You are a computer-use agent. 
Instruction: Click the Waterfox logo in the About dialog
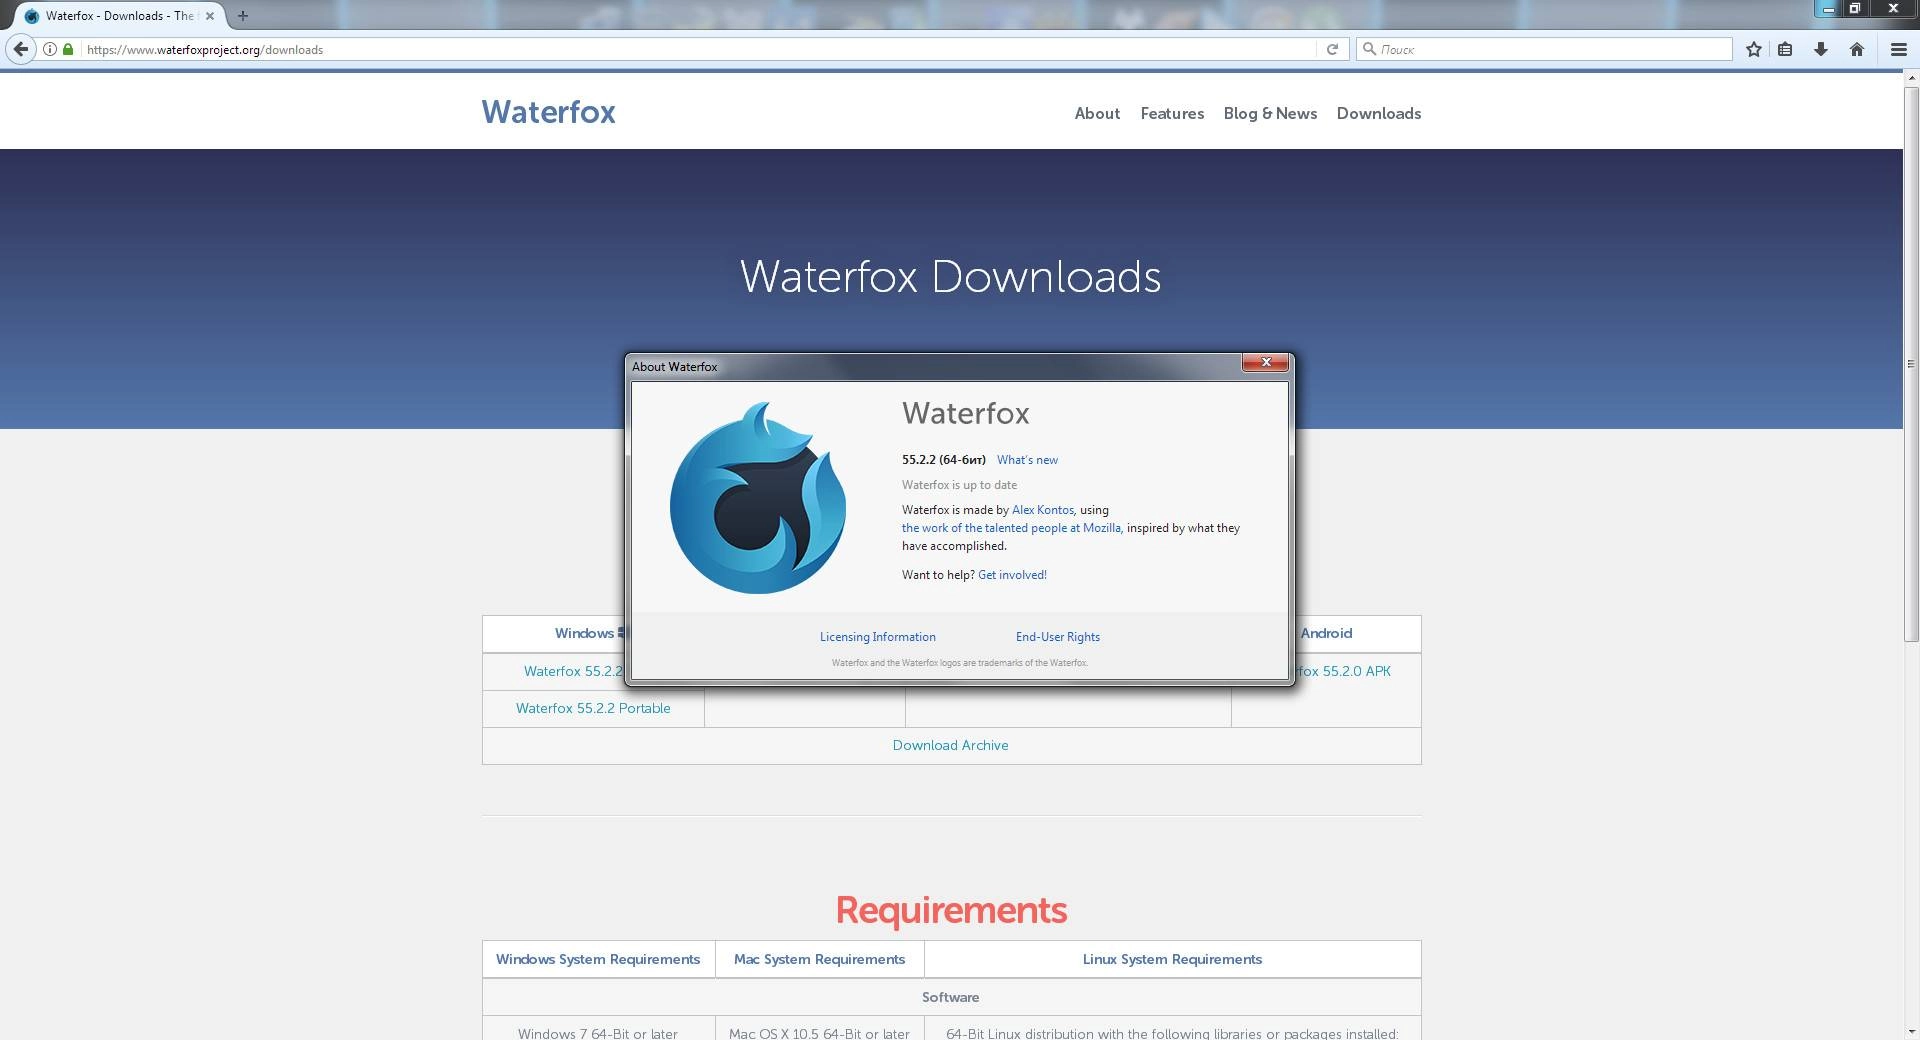(758, 497)
